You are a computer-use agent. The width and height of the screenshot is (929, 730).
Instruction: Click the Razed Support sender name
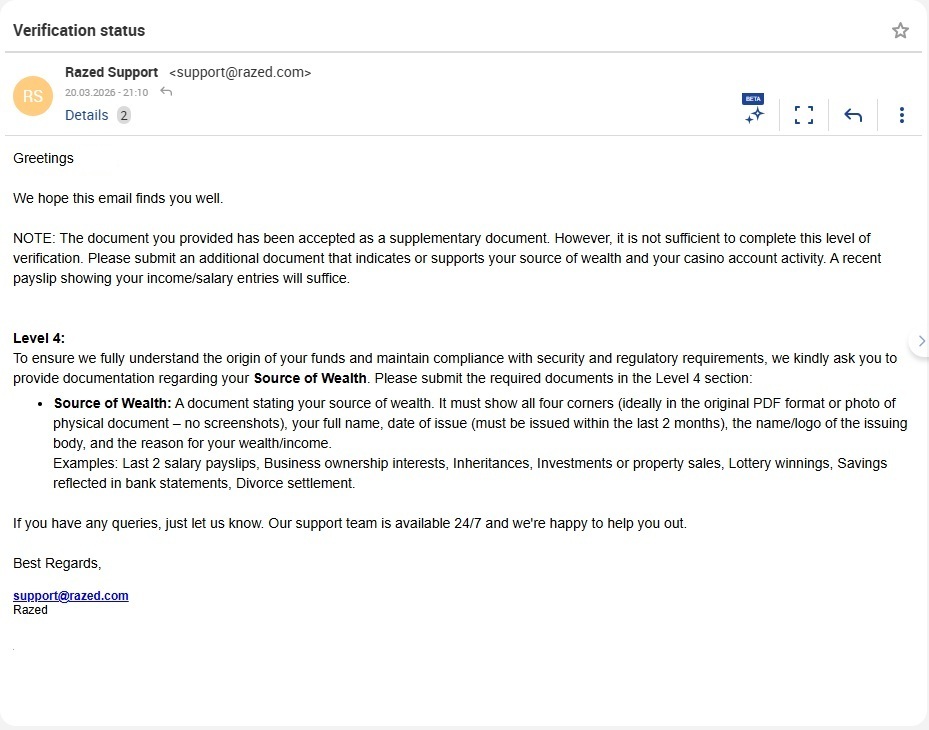[x=111, y=72]
